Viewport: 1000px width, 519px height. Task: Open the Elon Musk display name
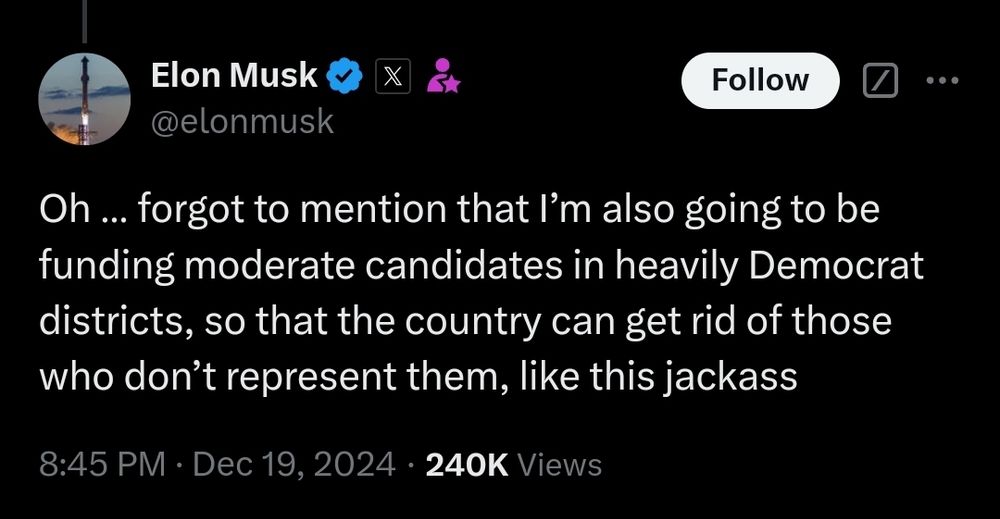(x=234, y=75)
